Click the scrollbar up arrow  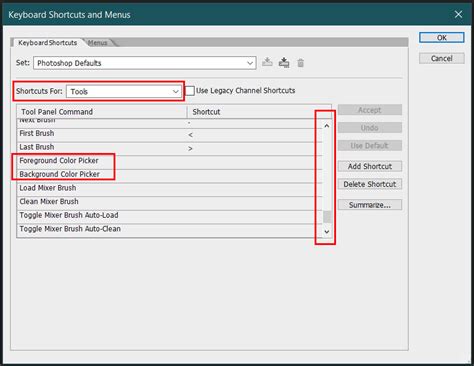tap(327, 126)
